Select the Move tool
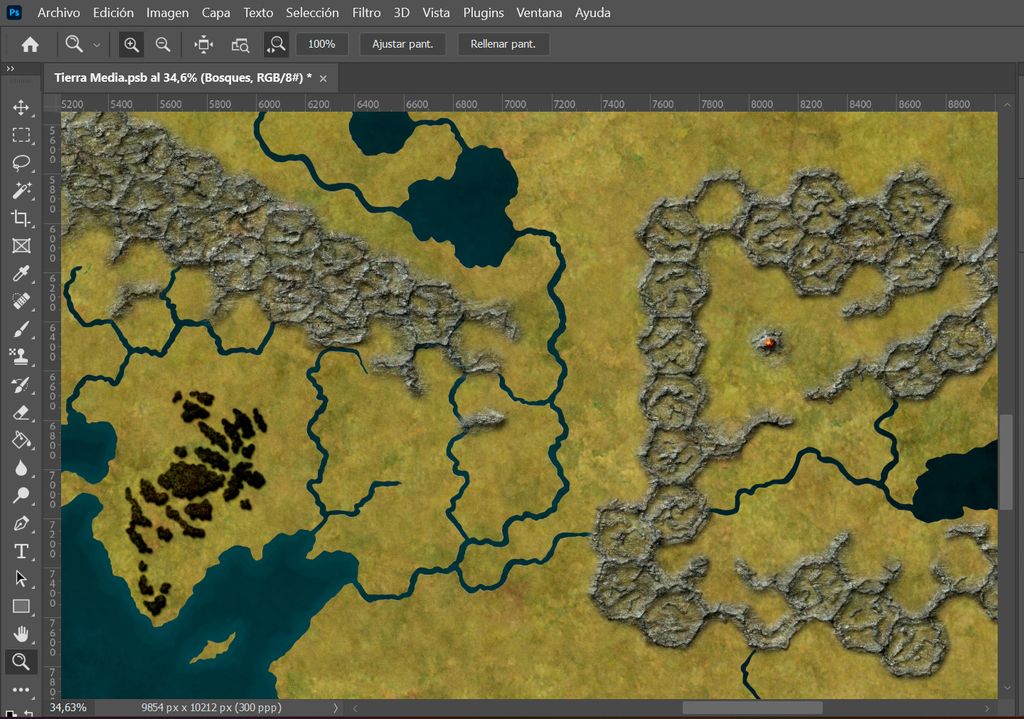 pyautogui.click(x=22, y=108)
